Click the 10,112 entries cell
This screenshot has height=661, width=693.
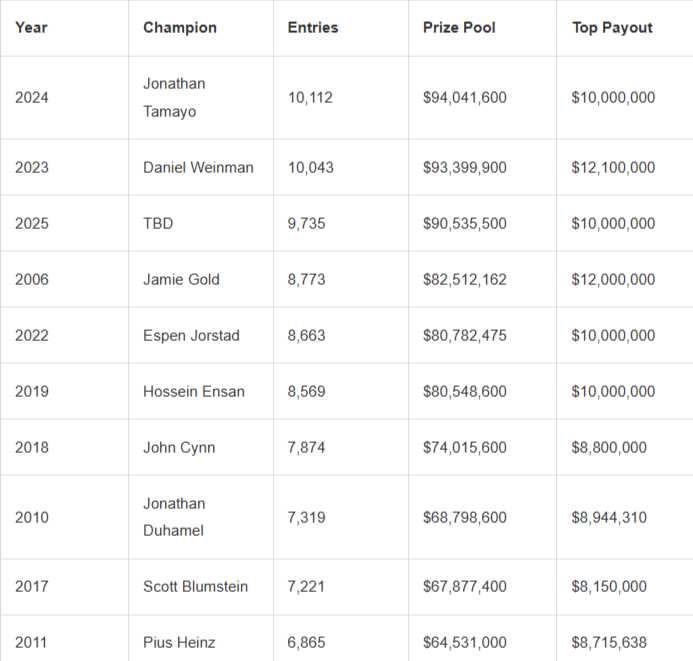[x=310, y=97]
